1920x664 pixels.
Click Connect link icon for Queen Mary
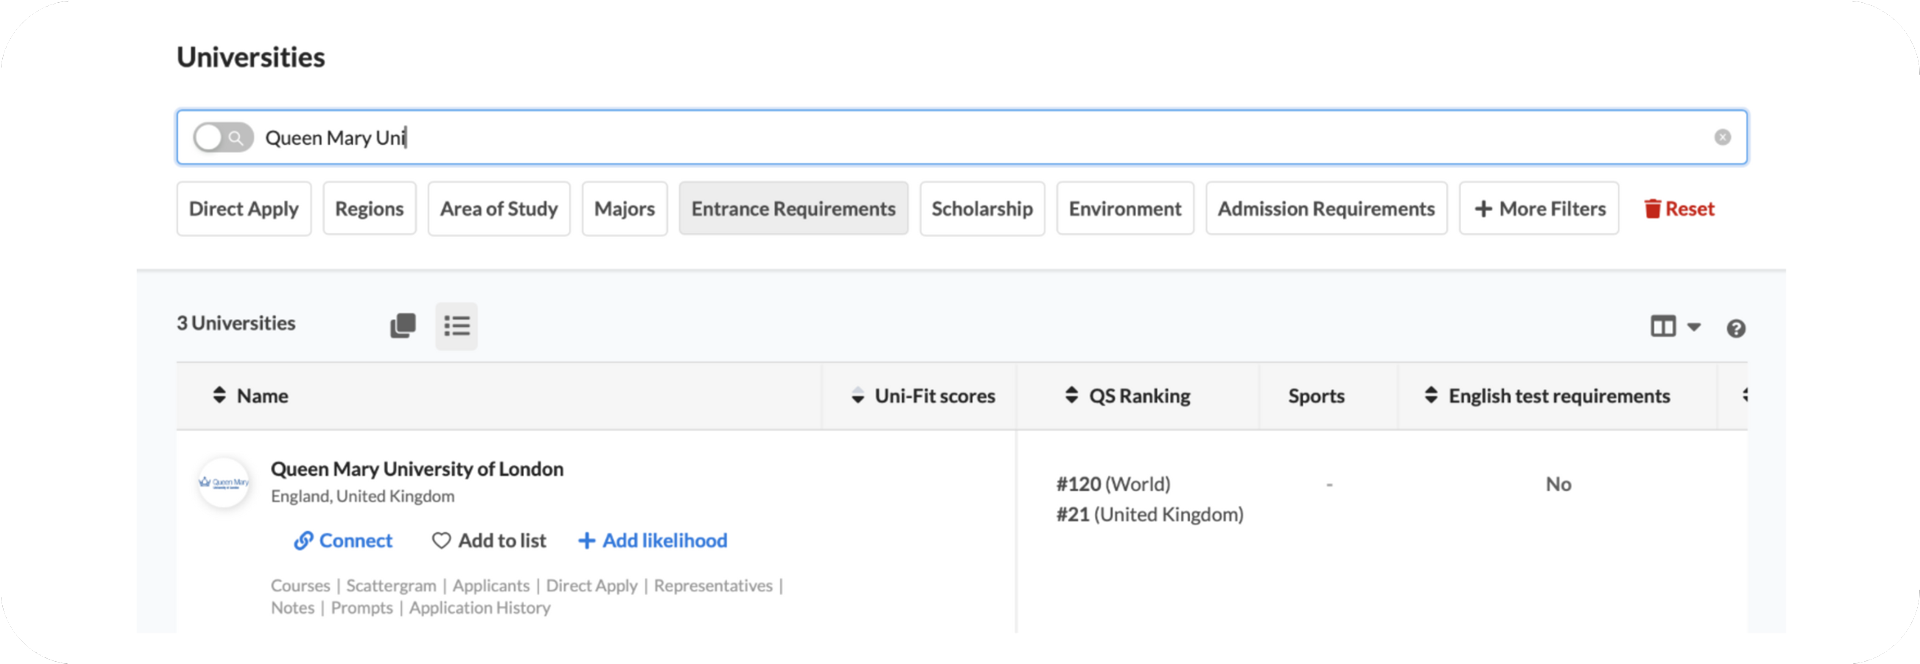point(343,541)
